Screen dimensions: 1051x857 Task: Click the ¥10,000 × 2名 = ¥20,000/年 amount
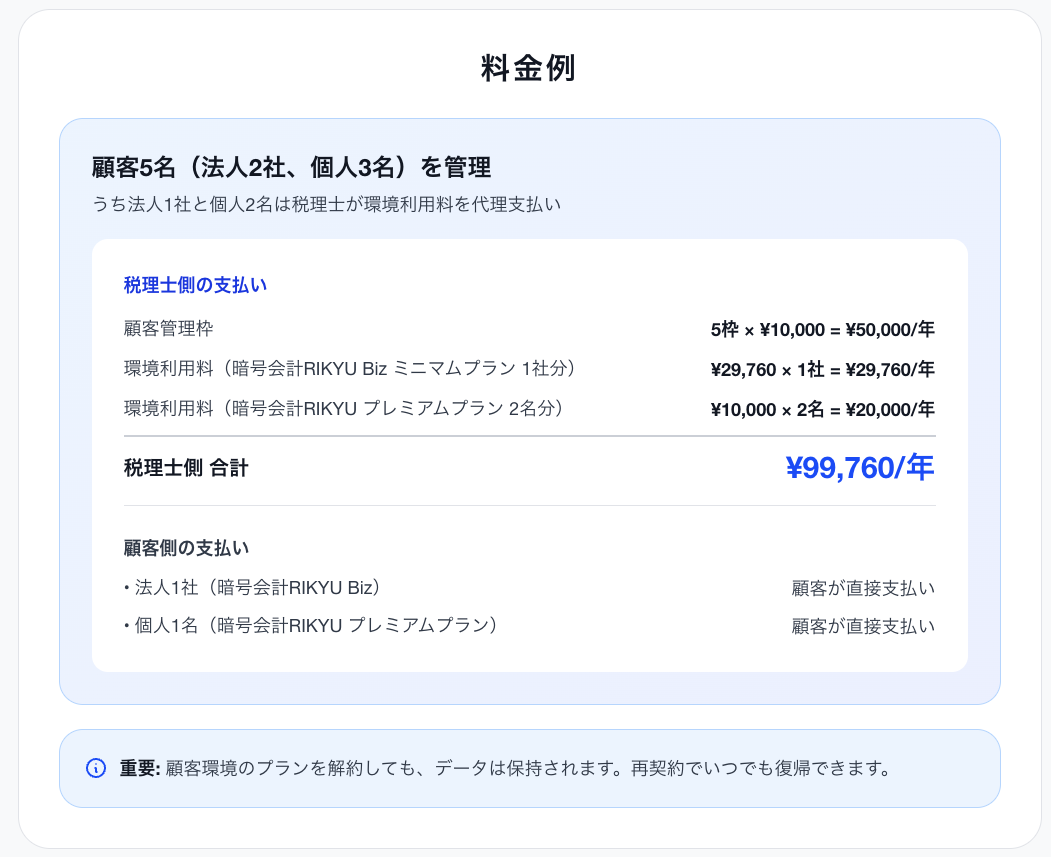[822, 409]
